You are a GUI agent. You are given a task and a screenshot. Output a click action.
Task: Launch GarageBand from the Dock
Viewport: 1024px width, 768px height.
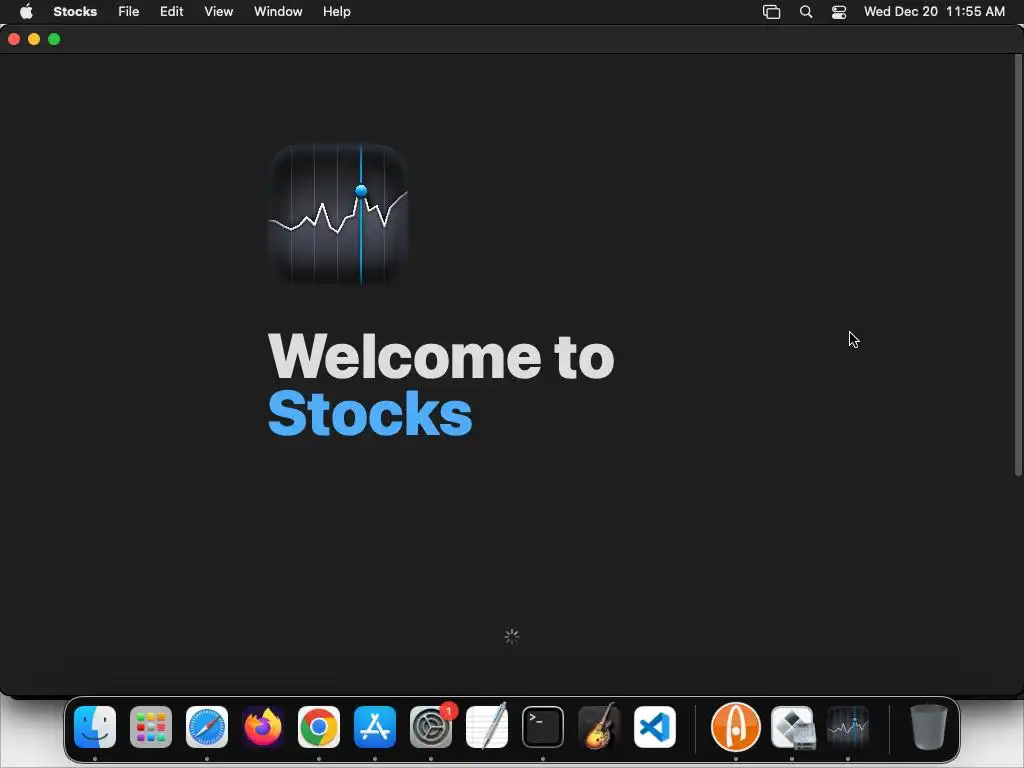(x=599, y=727)
